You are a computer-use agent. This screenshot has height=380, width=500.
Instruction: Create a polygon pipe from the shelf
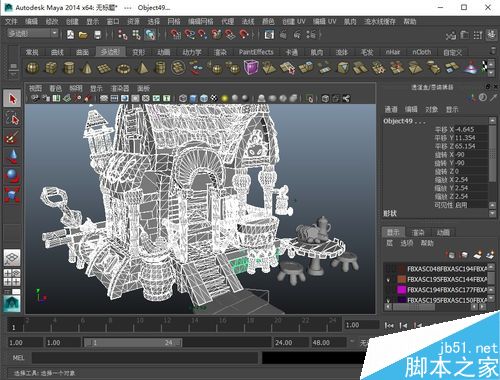[x=160, y=68]
